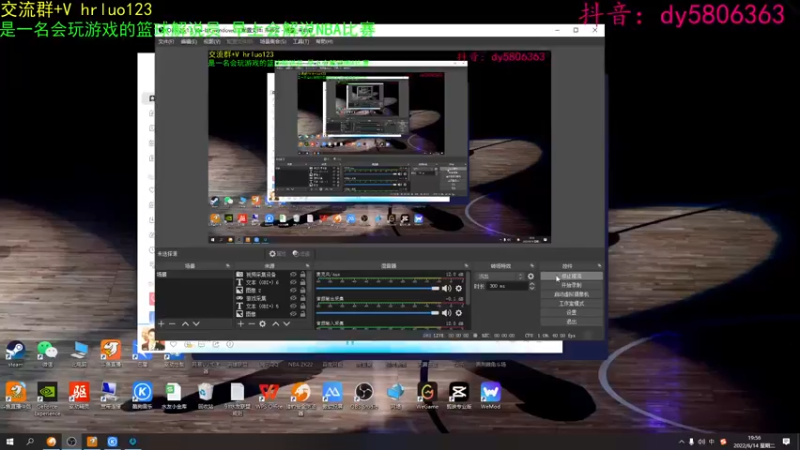Viewport: 800px width, 450px height.
Task: Click the 退出 button in controls
Action: 571,321
